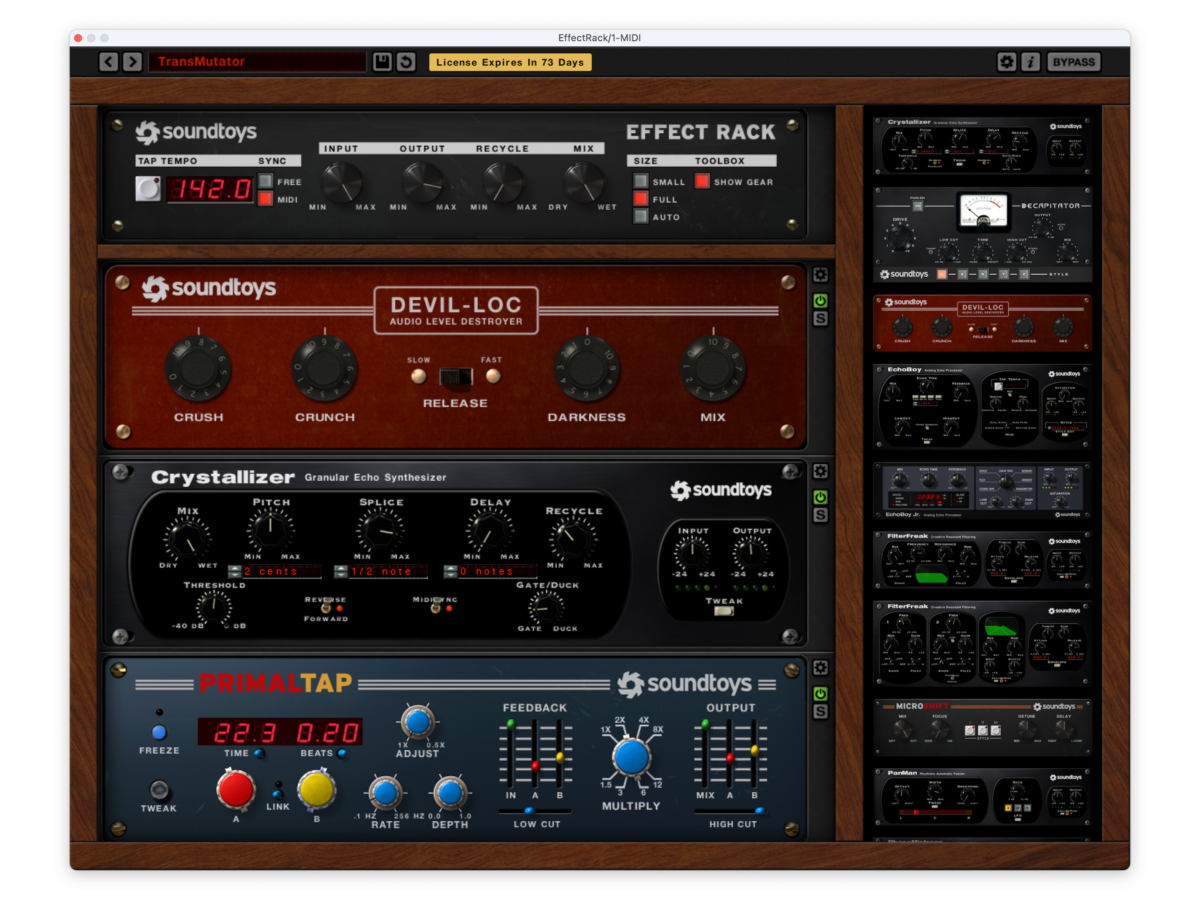Screen dimensions: 1200x900
Task: Open the Devil-Loc gear menu
Action: click(820, 275)
